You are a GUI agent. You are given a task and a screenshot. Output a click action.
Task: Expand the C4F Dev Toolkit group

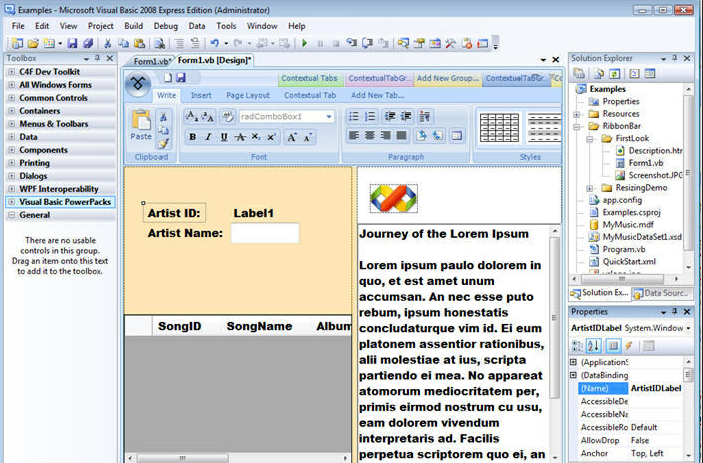[12, 72]
